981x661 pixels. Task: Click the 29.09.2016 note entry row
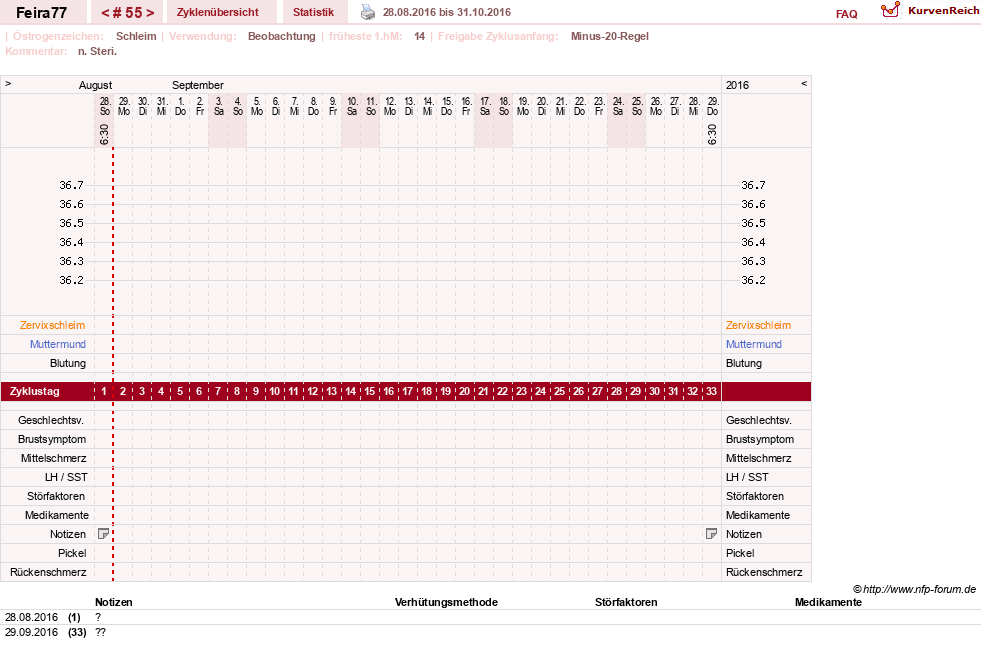click(490, 632)
